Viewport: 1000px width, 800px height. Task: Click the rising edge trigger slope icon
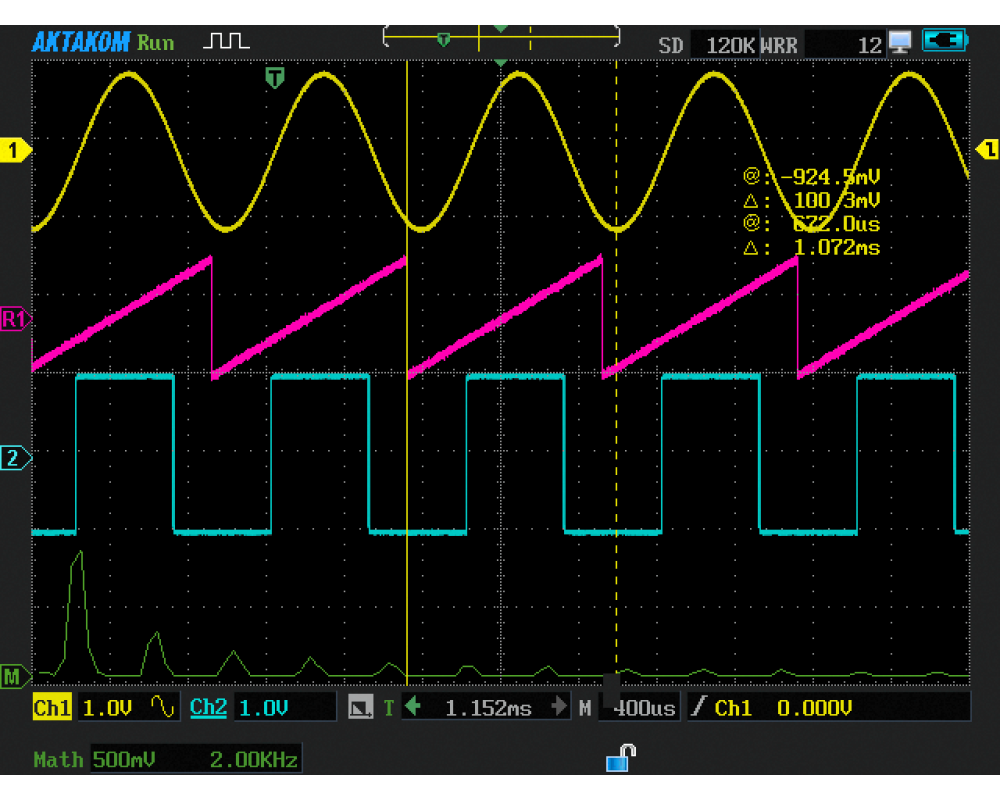pos(698,708)
